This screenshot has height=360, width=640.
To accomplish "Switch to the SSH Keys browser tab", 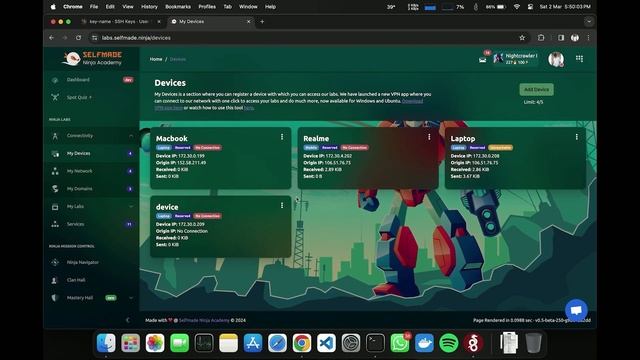I will pyautogui.click(x=121, y=22).
